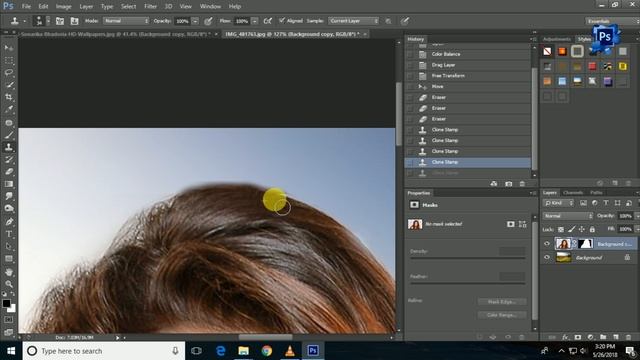
Task: Hide the Background copy layer
Action: click(547, 244)
